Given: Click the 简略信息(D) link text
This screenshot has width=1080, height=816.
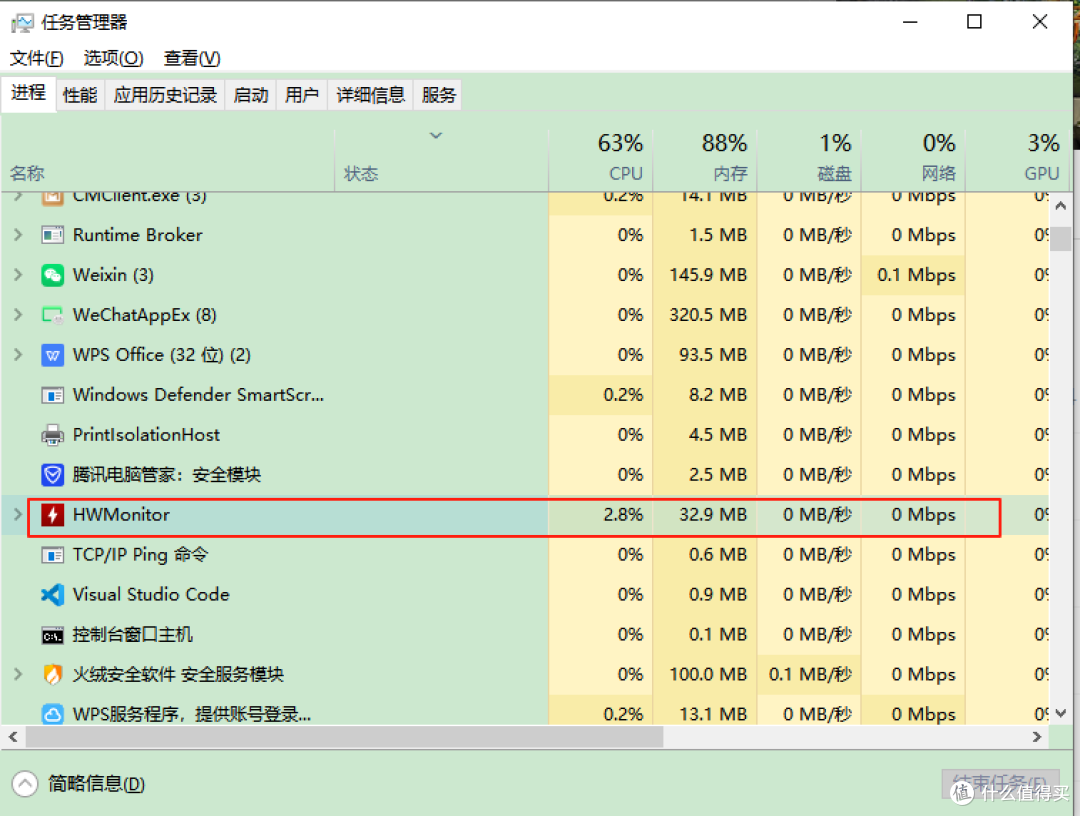Looking at the screenshot, I should [96, 784].
